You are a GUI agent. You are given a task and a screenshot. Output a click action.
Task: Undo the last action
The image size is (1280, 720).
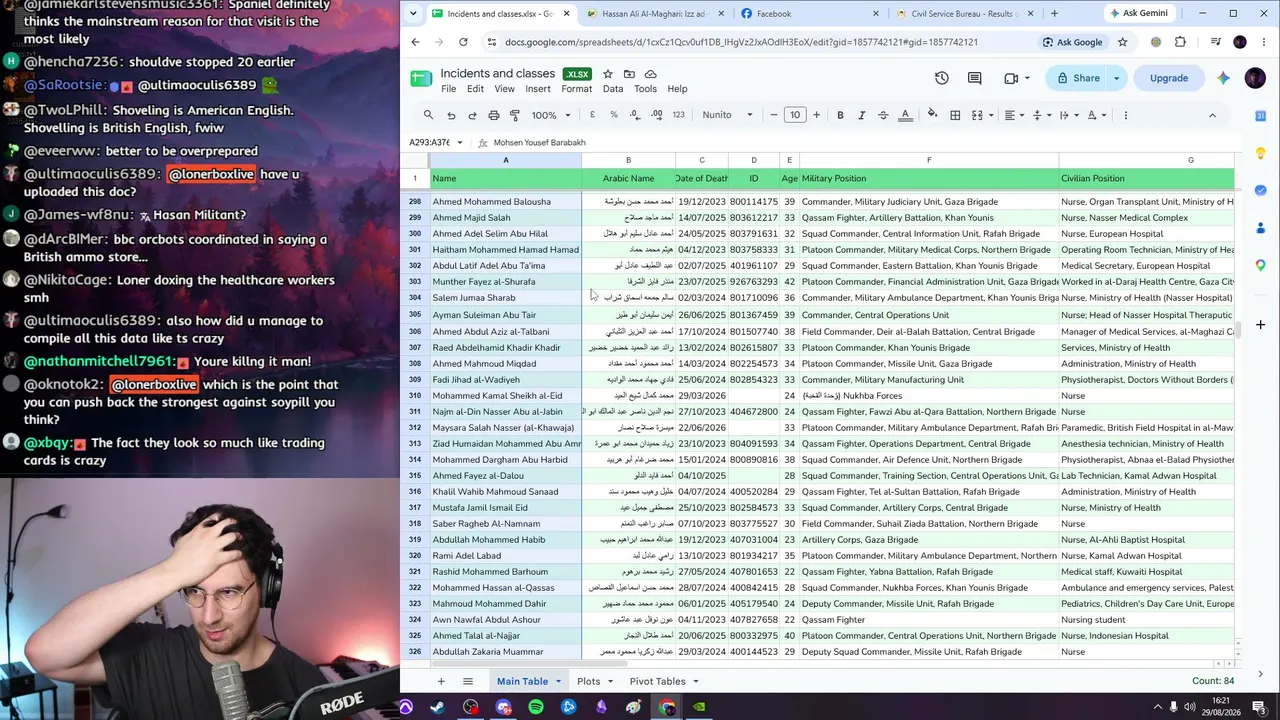click(x=451, y=115)
